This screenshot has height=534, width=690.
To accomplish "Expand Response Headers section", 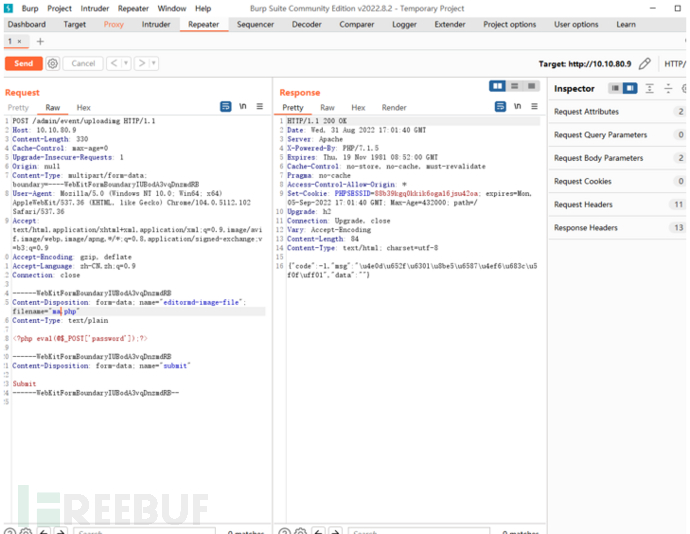I will [x=617, y=228].
